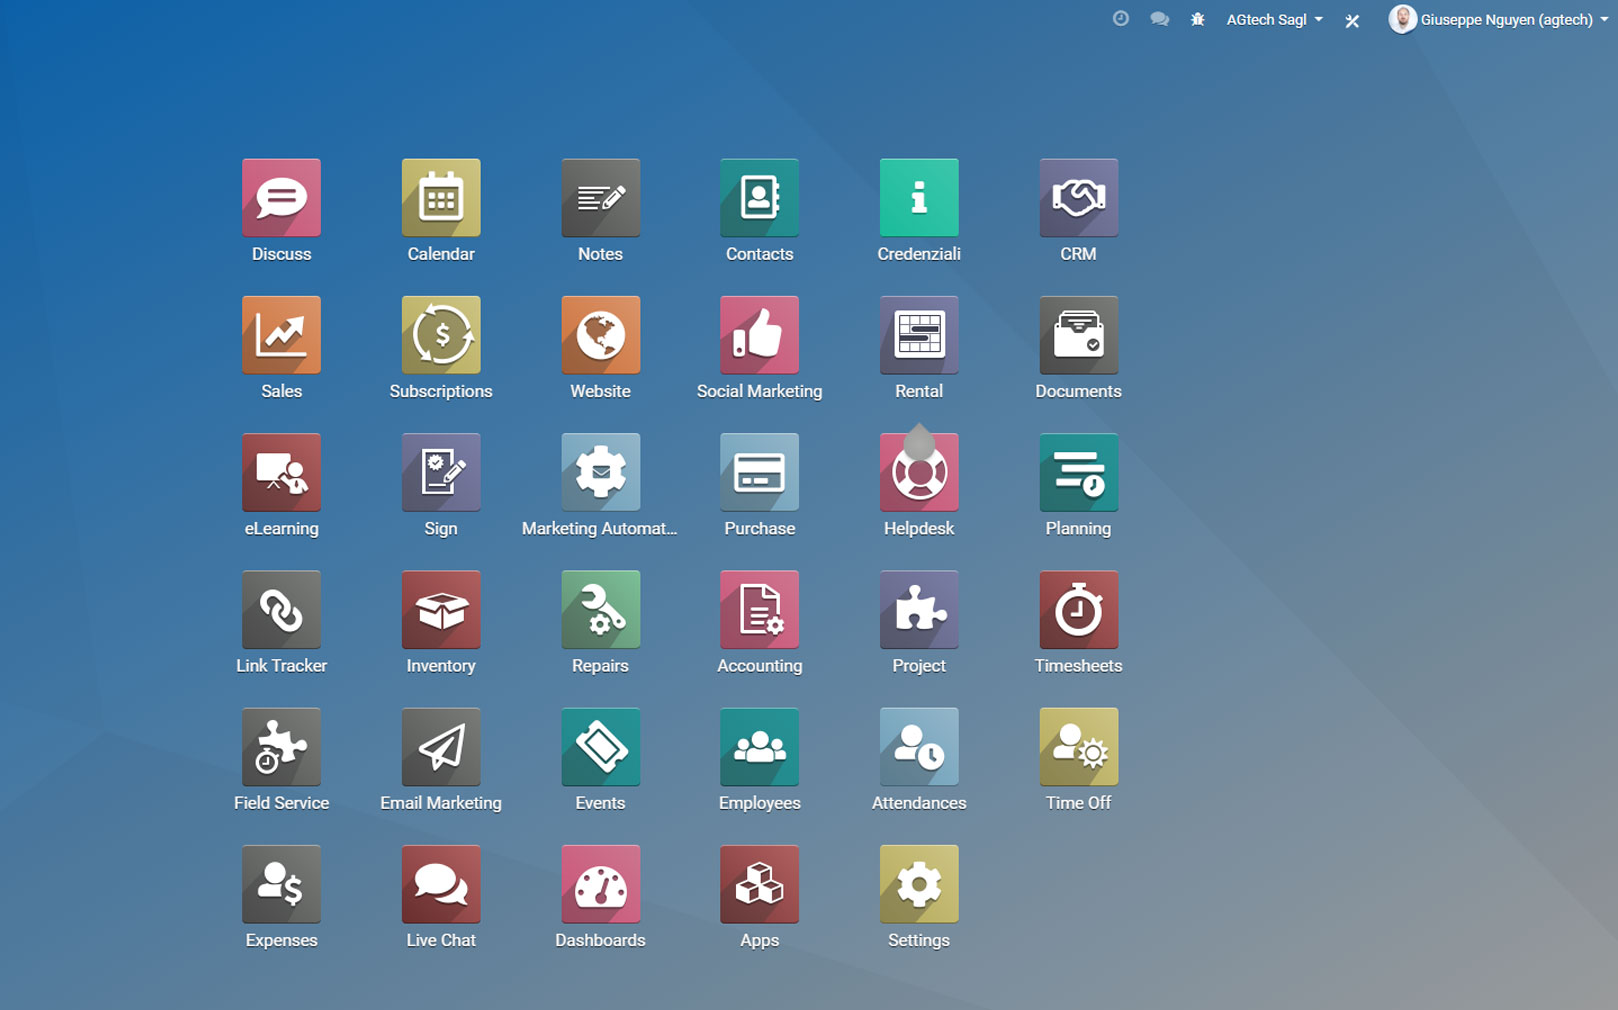The height and width of the screenshot is (1010, 1618).
Task: Open the Subscriptions app
Action: click(x=441, y=335)
